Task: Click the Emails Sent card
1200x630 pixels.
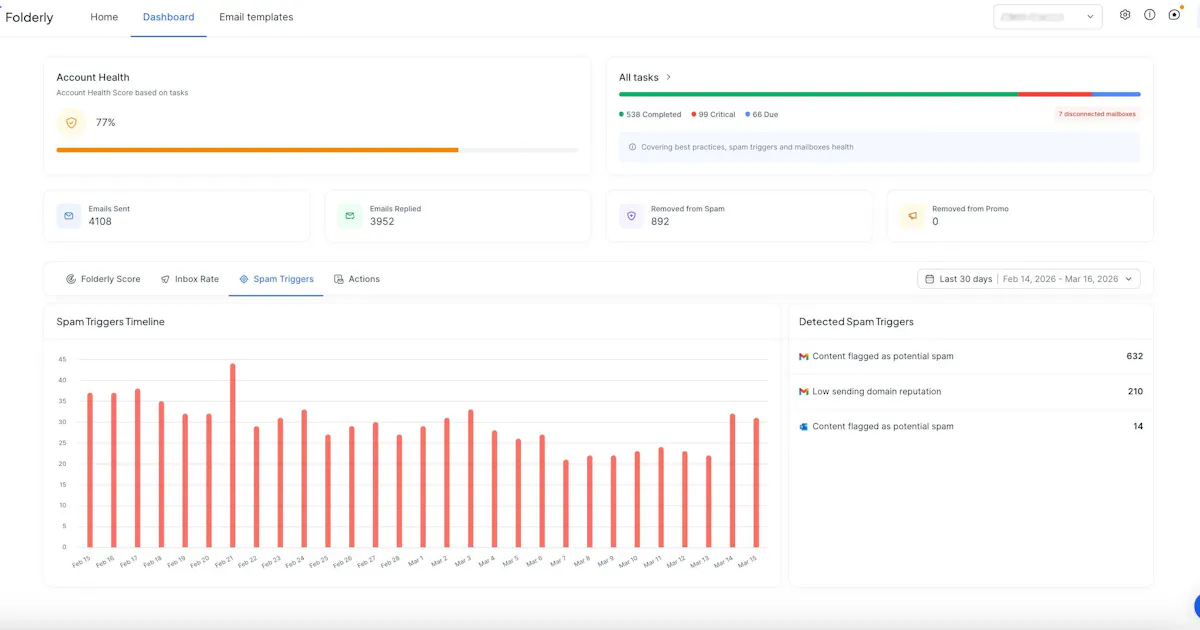Action: 176,215
